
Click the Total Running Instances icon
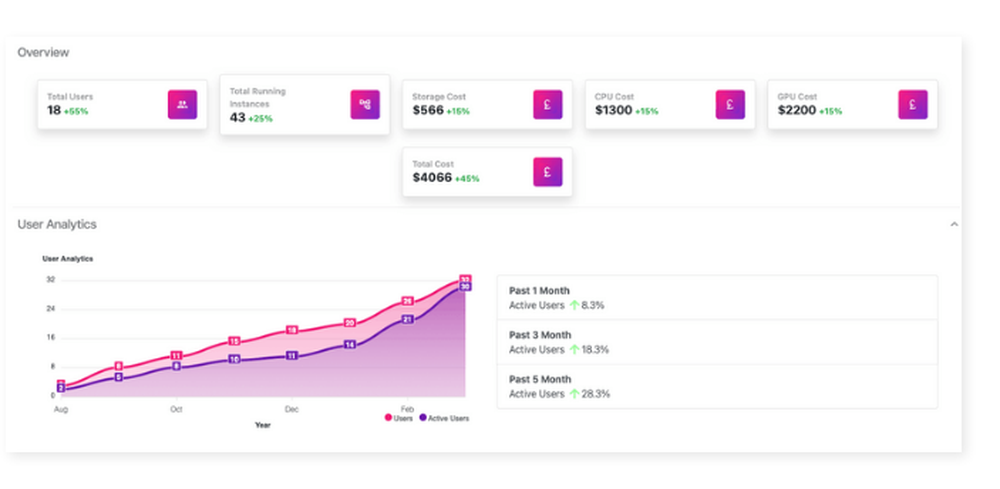pyautogui.click(x=365, y=105)
